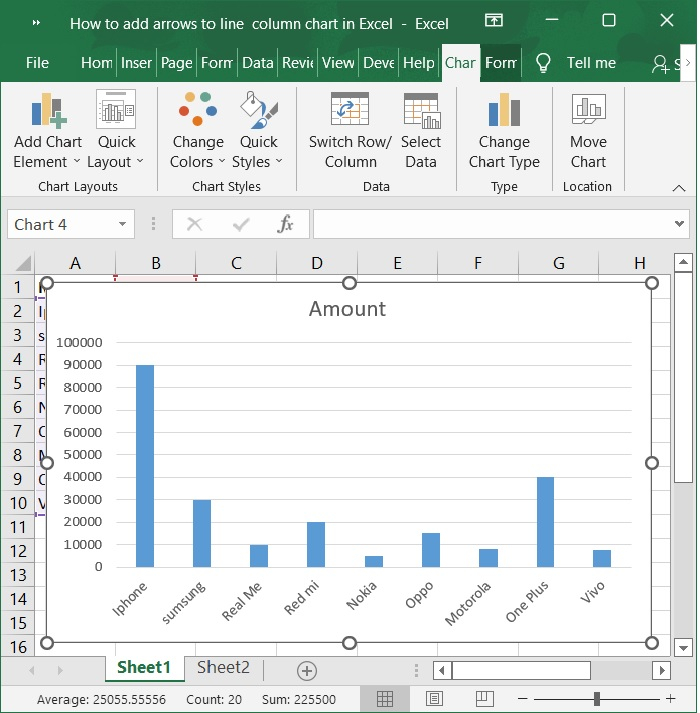Collapse the ribbon

679,187
